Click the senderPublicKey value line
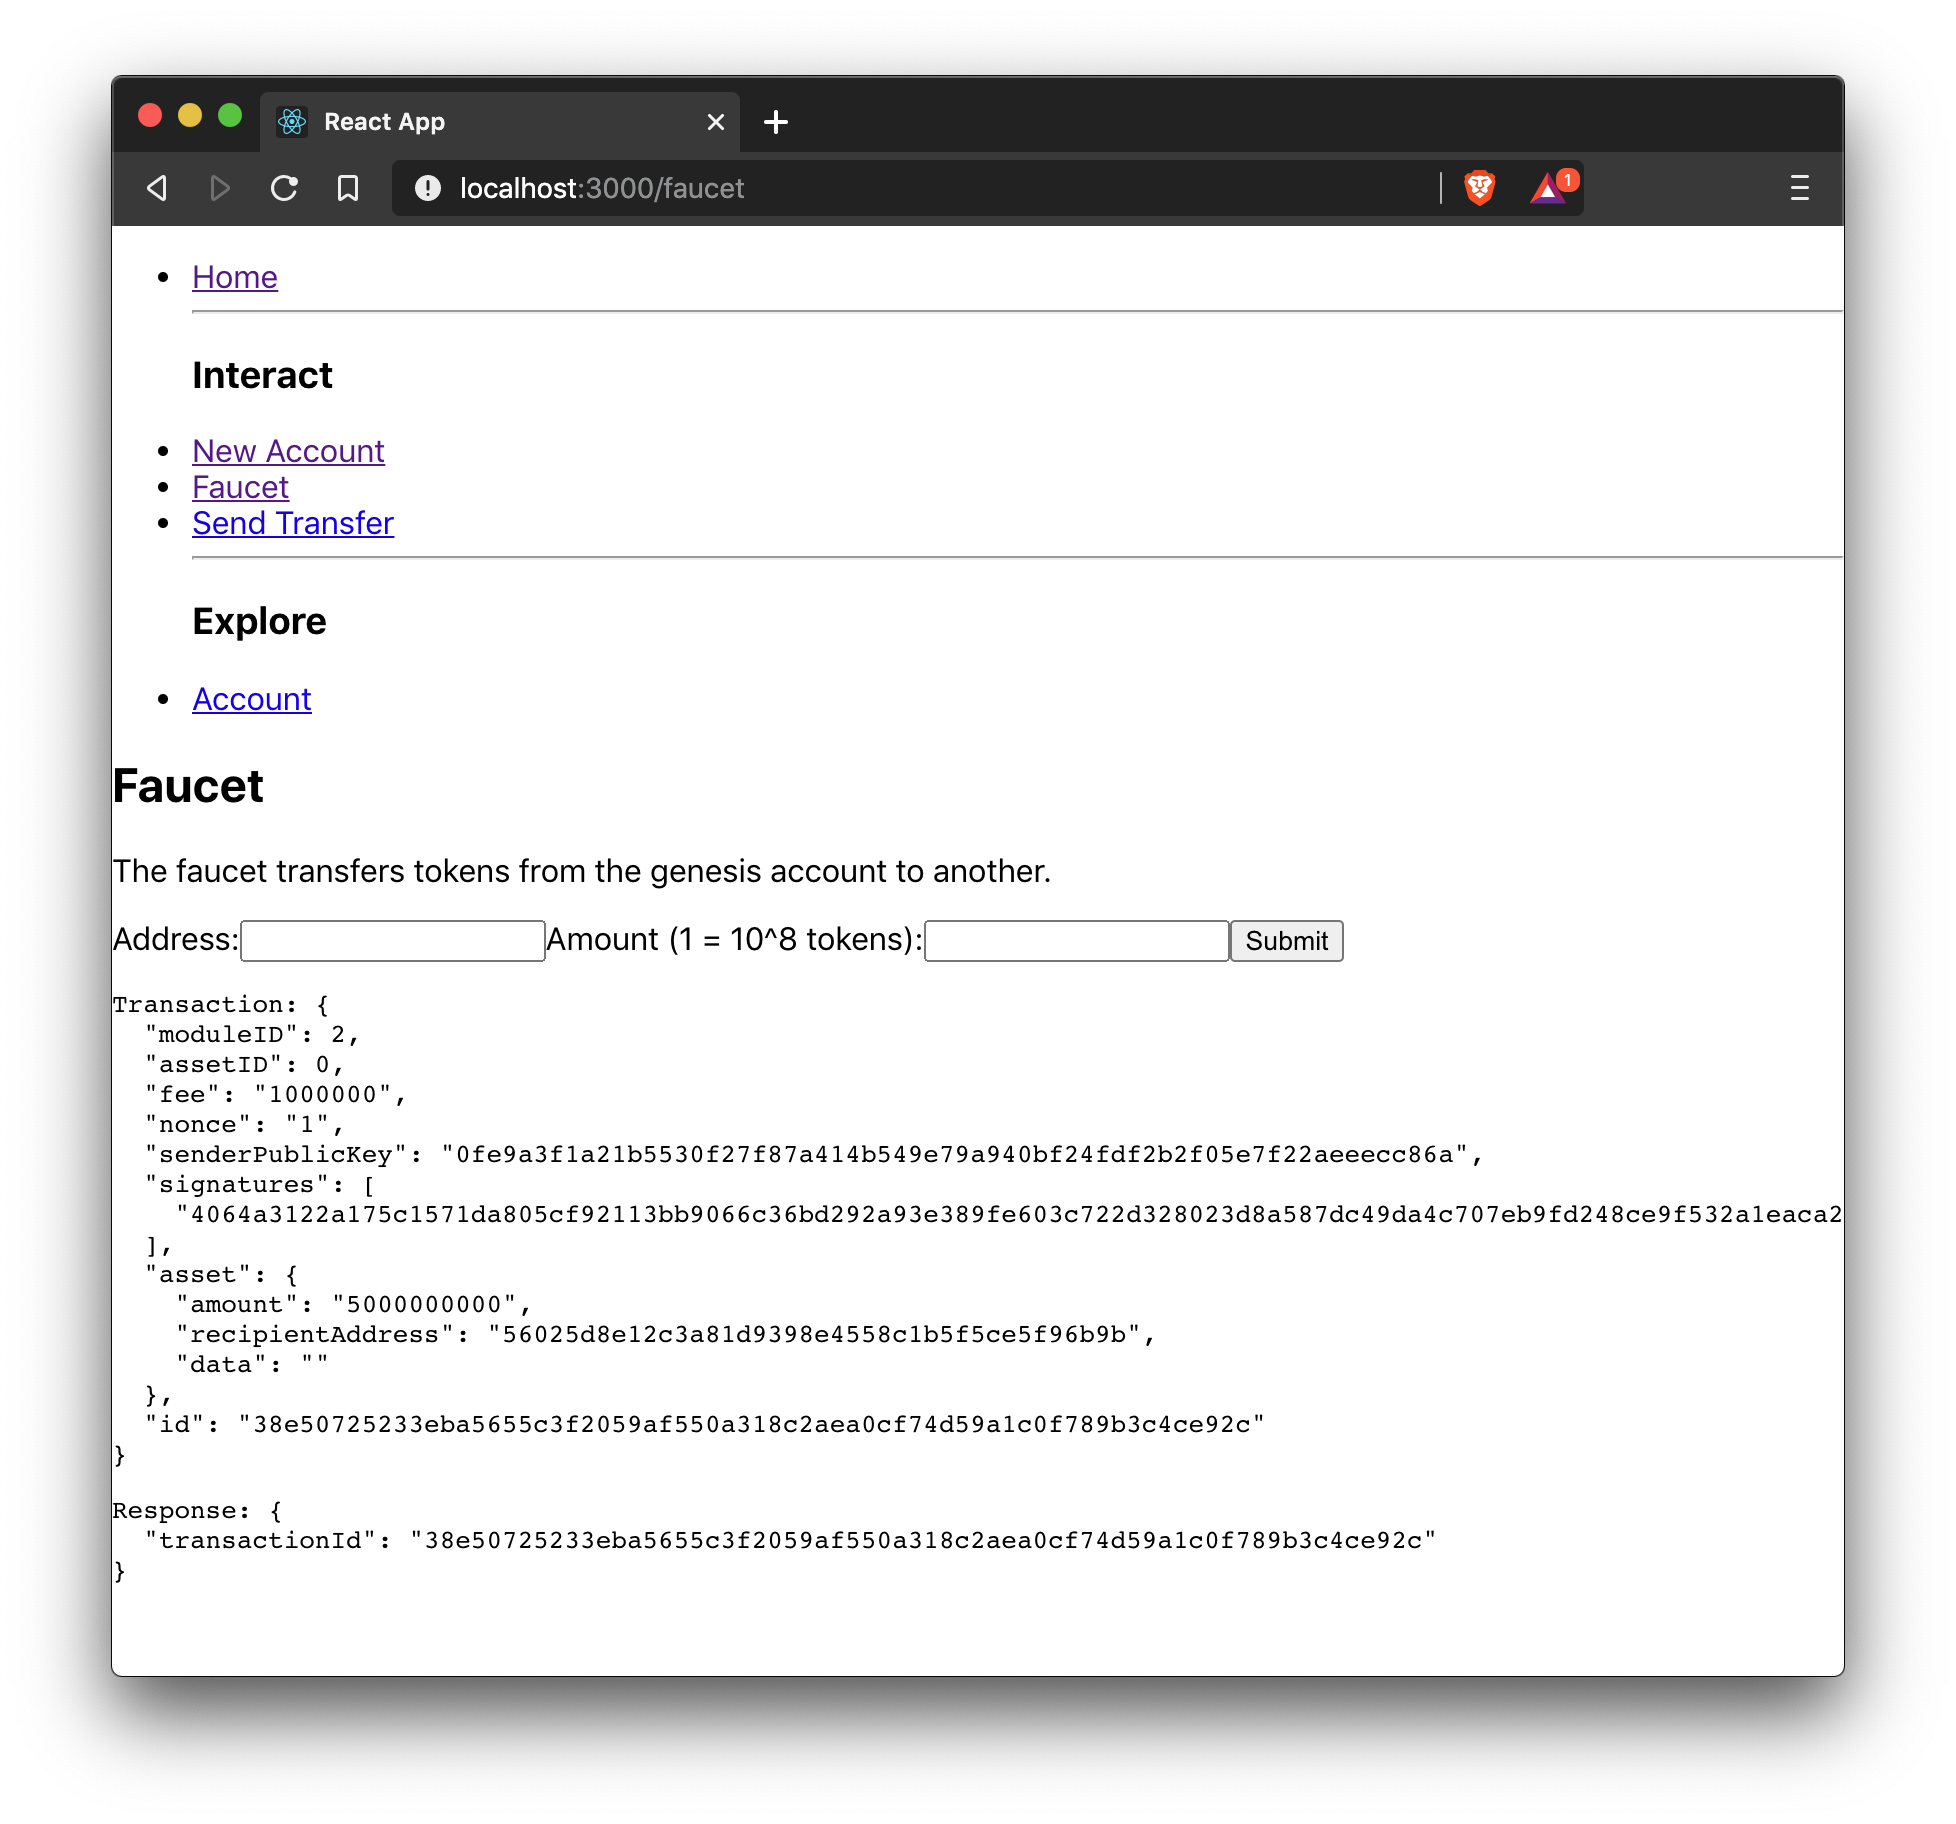The width and height of the screenshot is (1956, 1824). pos(813,1155)
